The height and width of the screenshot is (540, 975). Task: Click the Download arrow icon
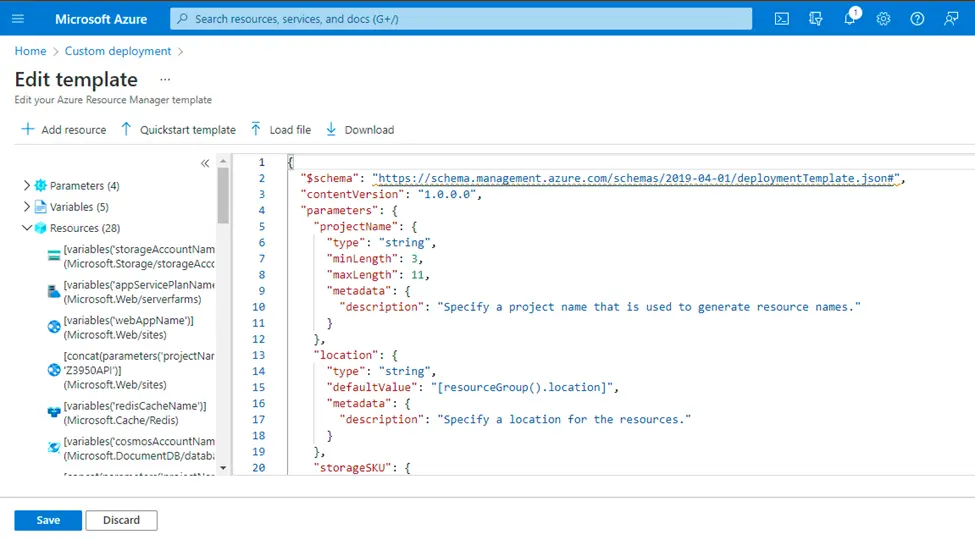(331, 129)
